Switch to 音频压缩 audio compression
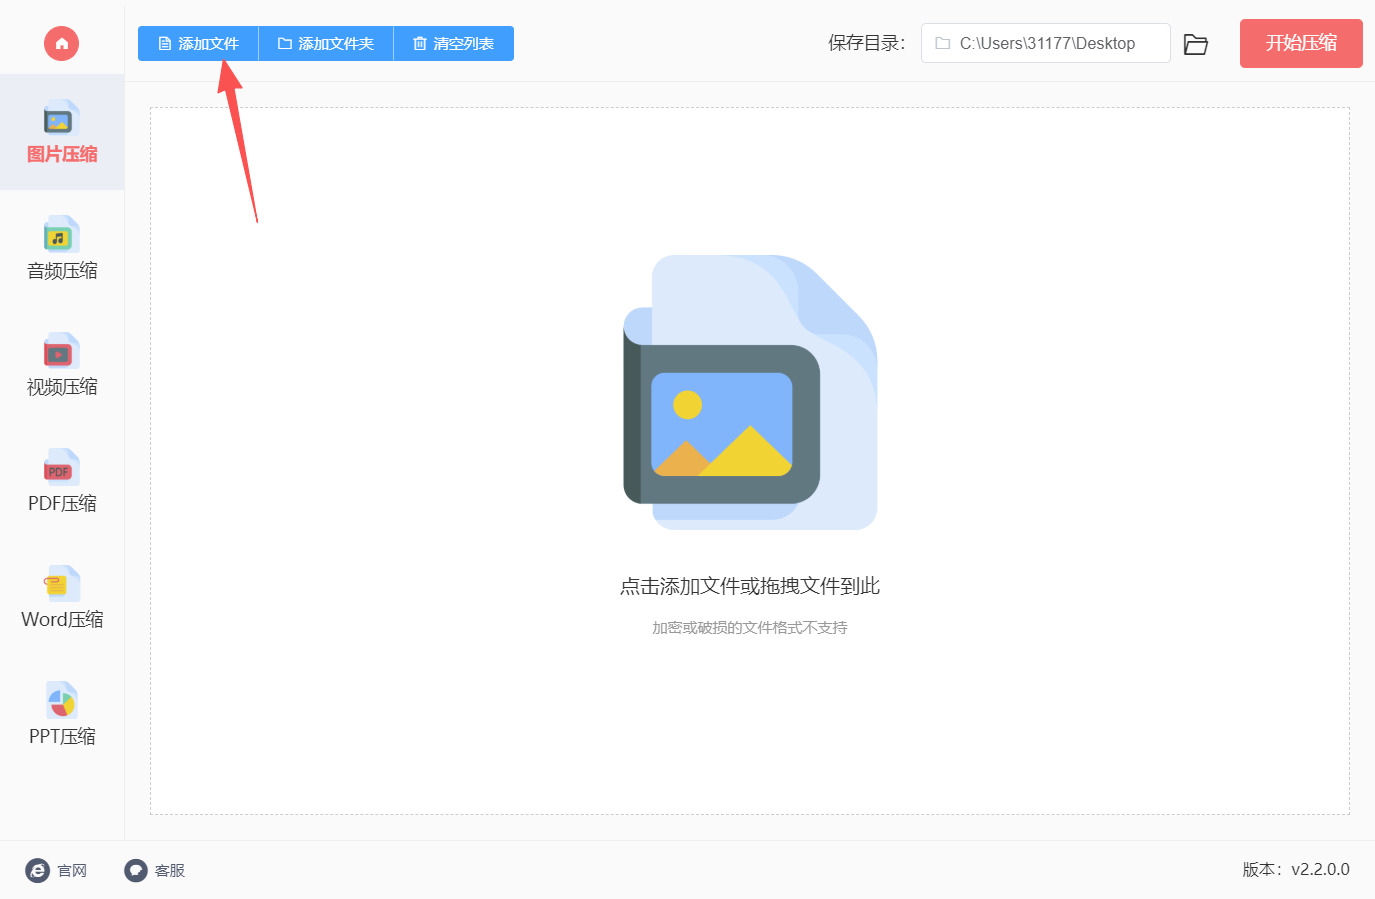Image resolution: width=1375 pixels, height=899 pixels. click(x=62, y=249)
